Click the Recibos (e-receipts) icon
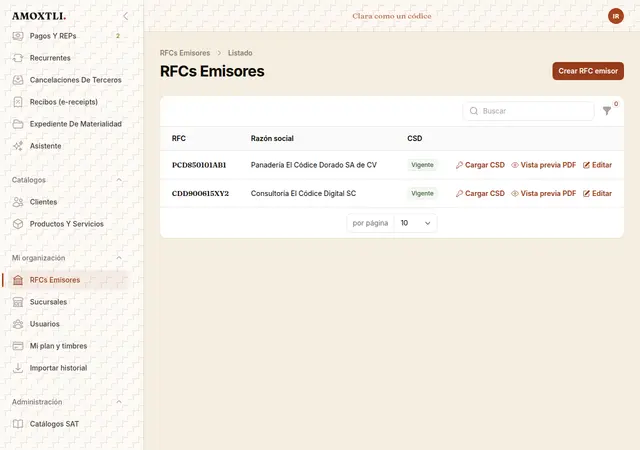The image size is (640, 450). (x=18, y=102)
